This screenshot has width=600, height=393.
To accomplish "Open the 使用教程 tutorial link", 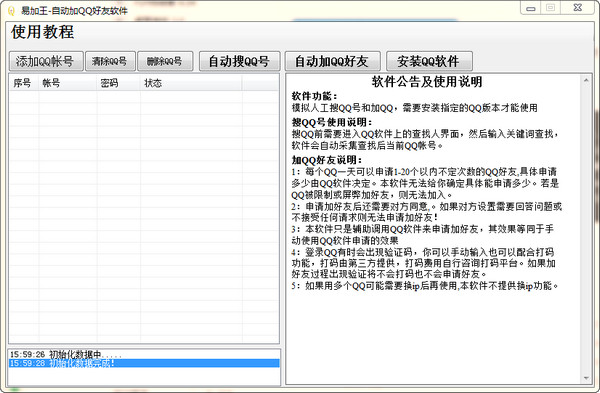I will click(x=42, y=32).
